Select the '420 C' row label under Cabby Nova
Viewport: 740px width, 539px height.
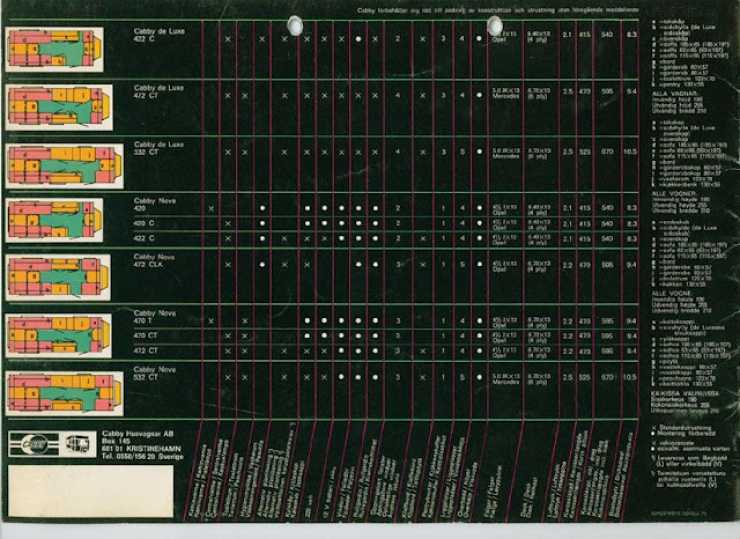(x=144, y=223)
